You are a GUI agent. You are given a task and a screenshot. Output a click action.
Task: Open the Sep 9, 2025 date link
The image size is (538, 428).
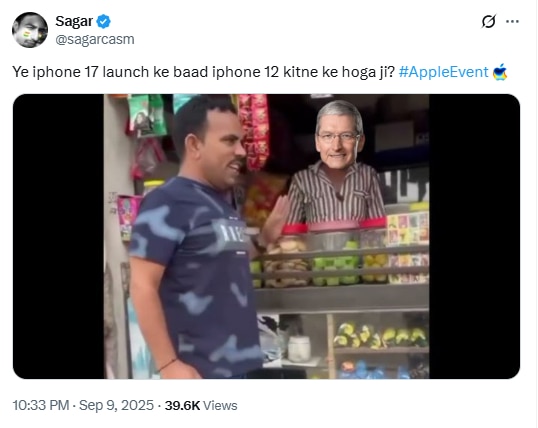(116, 405)
